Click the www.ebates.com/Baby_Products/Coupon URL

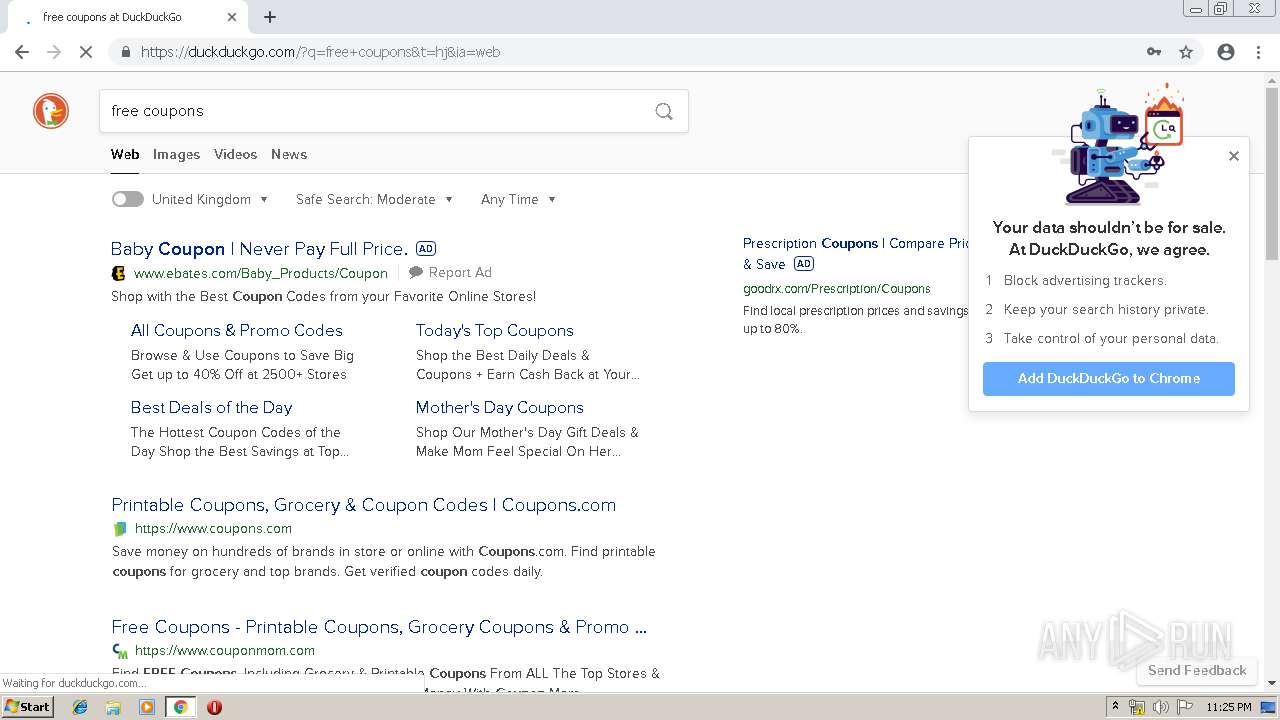(260, 273)
